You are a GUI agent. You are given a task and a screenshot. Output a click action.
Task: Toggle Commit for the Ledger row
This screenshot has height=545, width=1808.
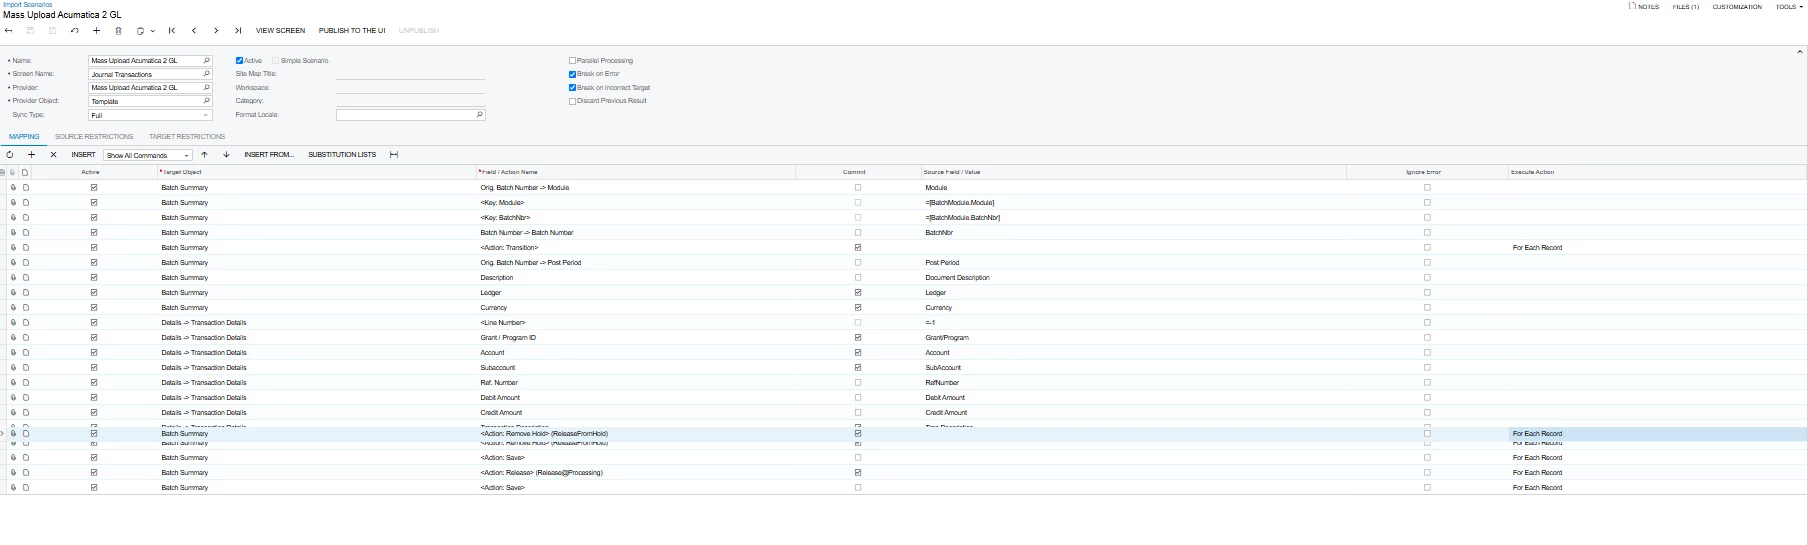pyautogui.click(x=858, y=293)
